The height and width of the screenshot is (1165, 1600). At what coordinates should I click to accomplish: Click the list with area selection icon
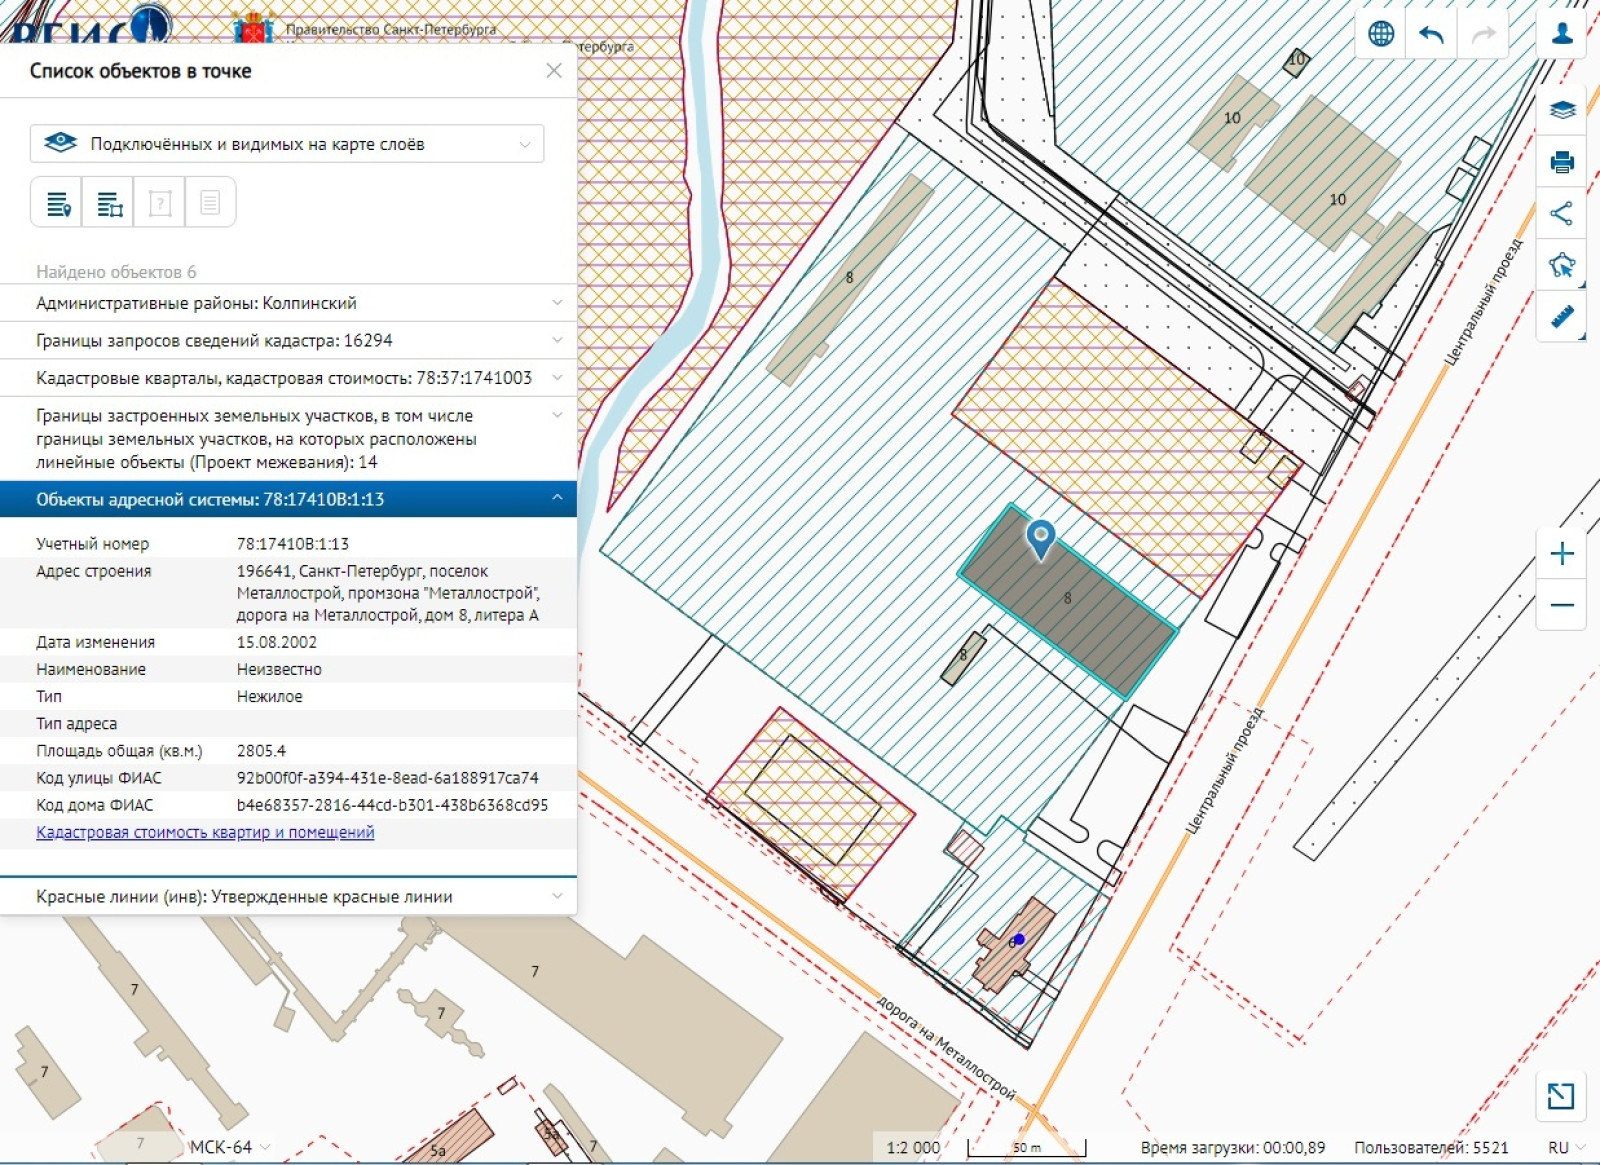tap(109, 204)
